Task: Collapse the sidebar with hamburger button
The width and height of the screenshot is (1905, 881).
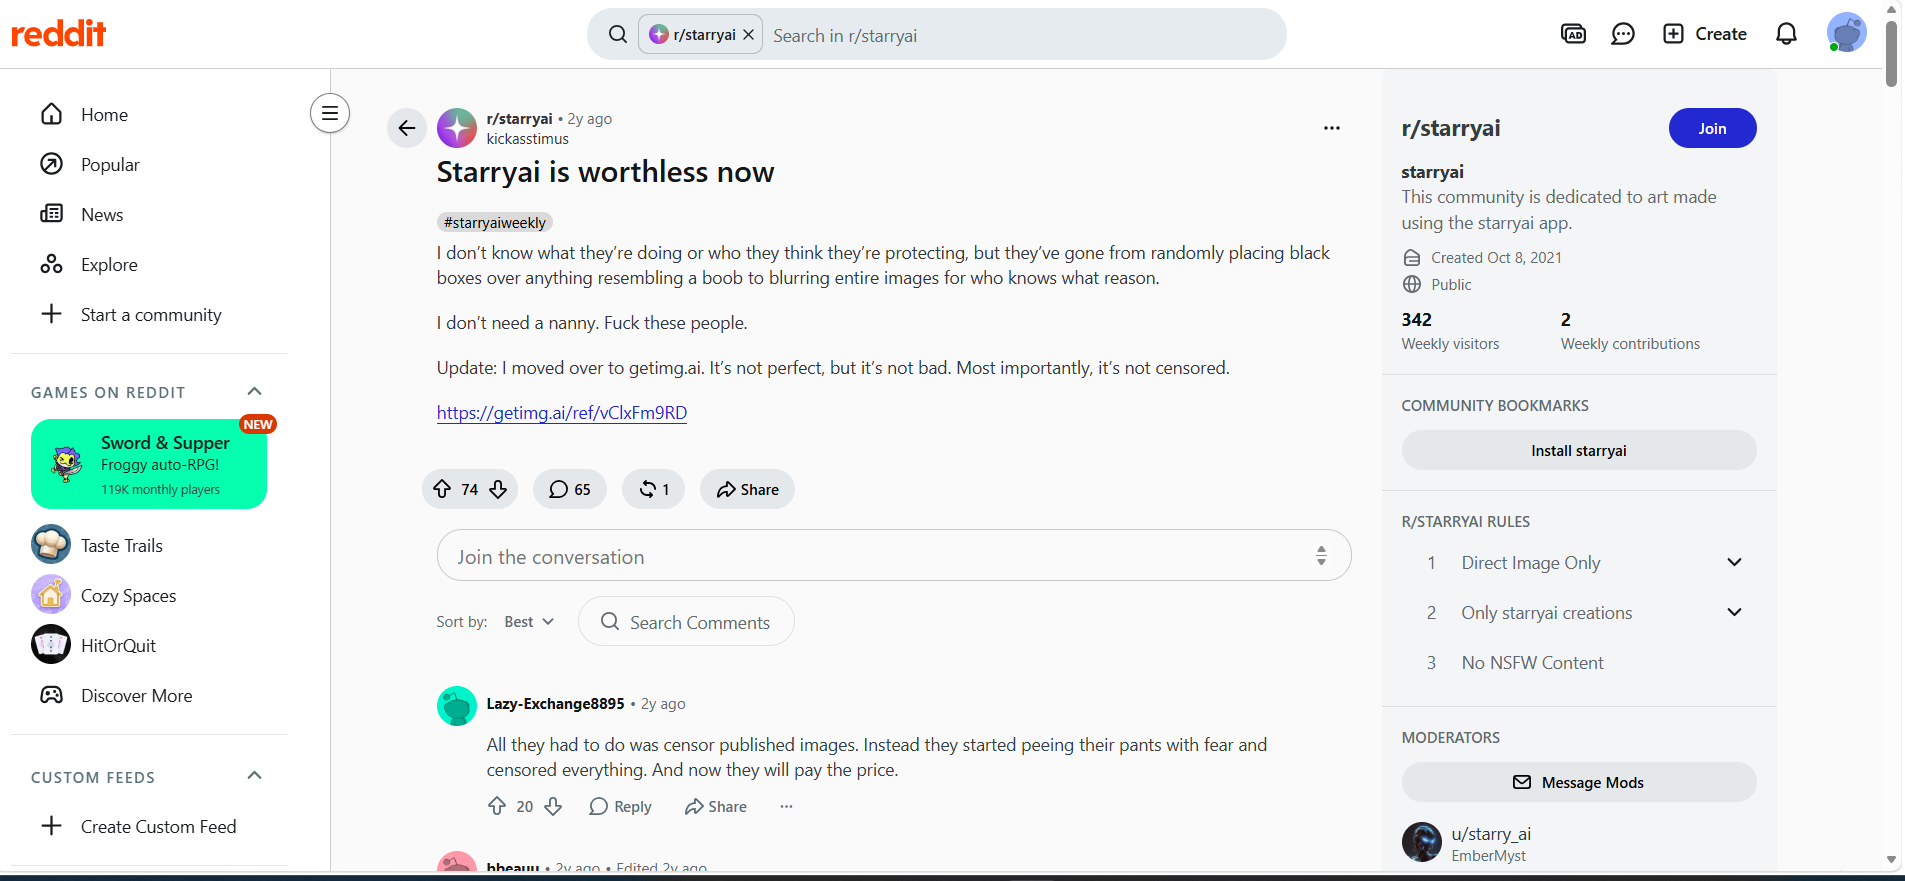Action: (330, 113)
